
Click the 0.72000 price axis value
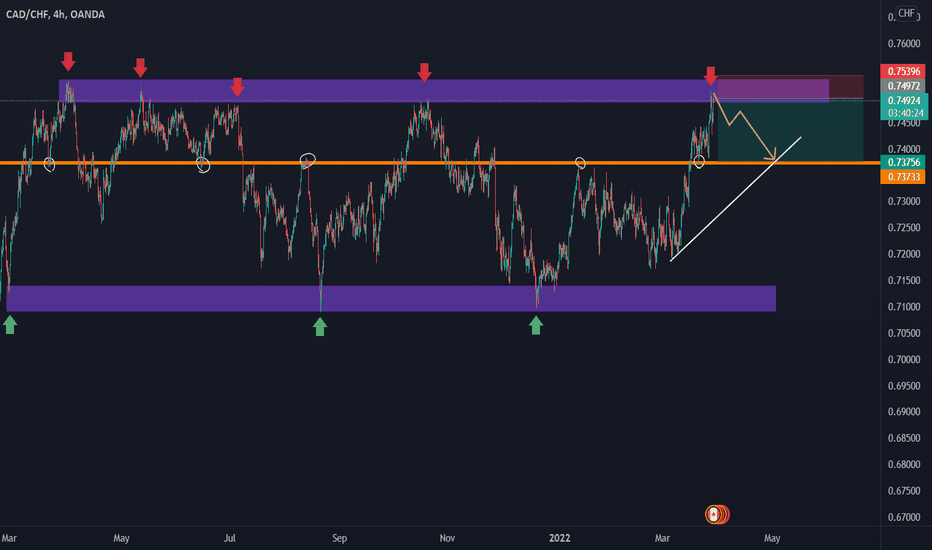pos(903,254)
